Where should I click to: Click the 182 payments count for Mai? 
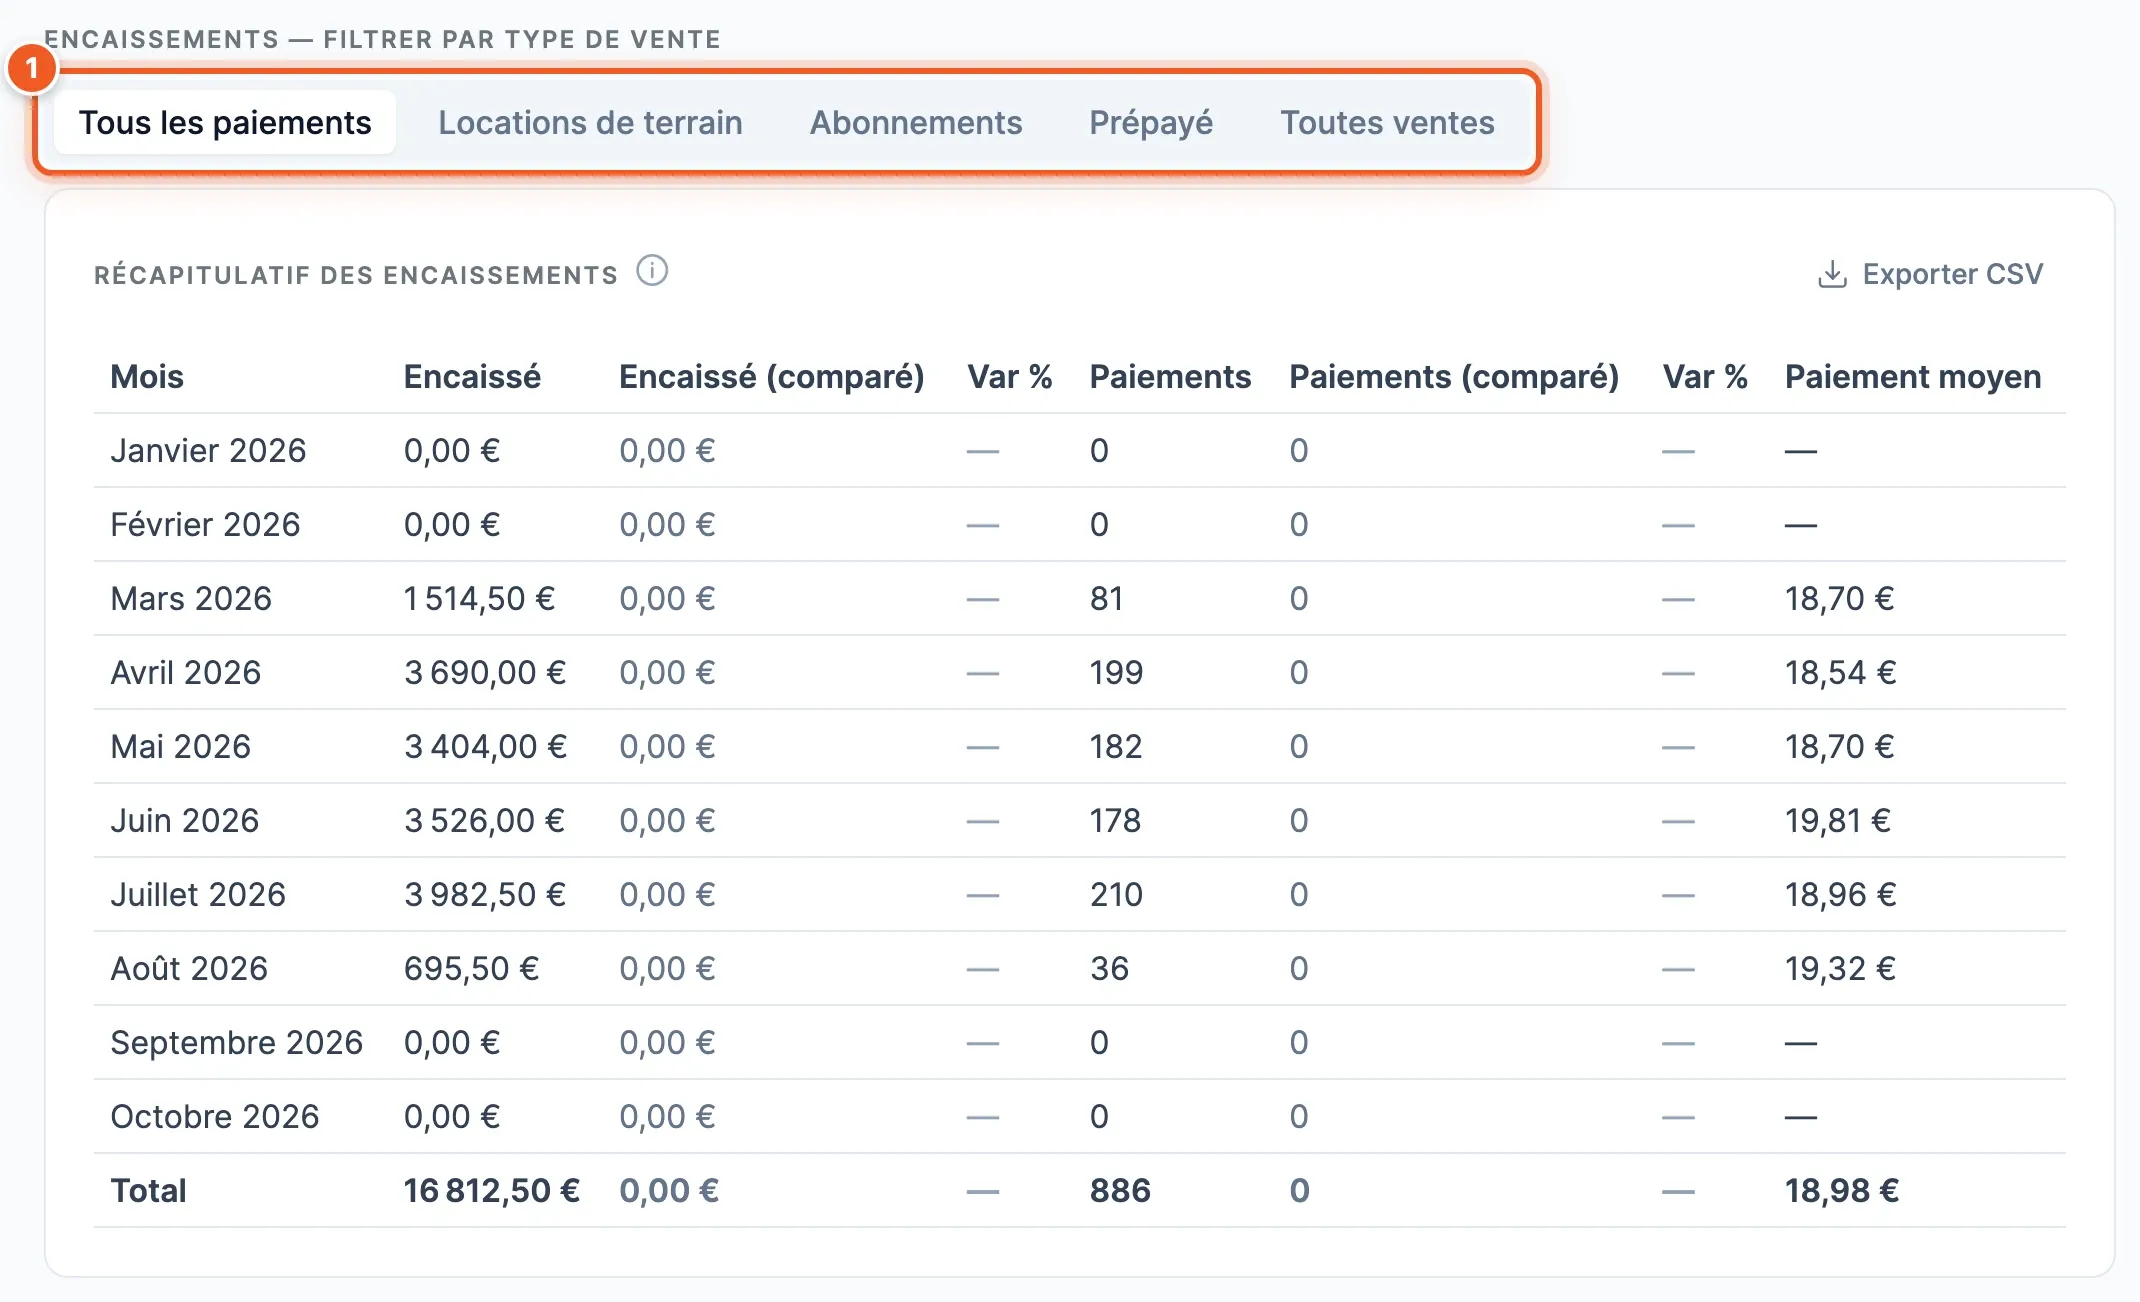tap(1116, 746)
